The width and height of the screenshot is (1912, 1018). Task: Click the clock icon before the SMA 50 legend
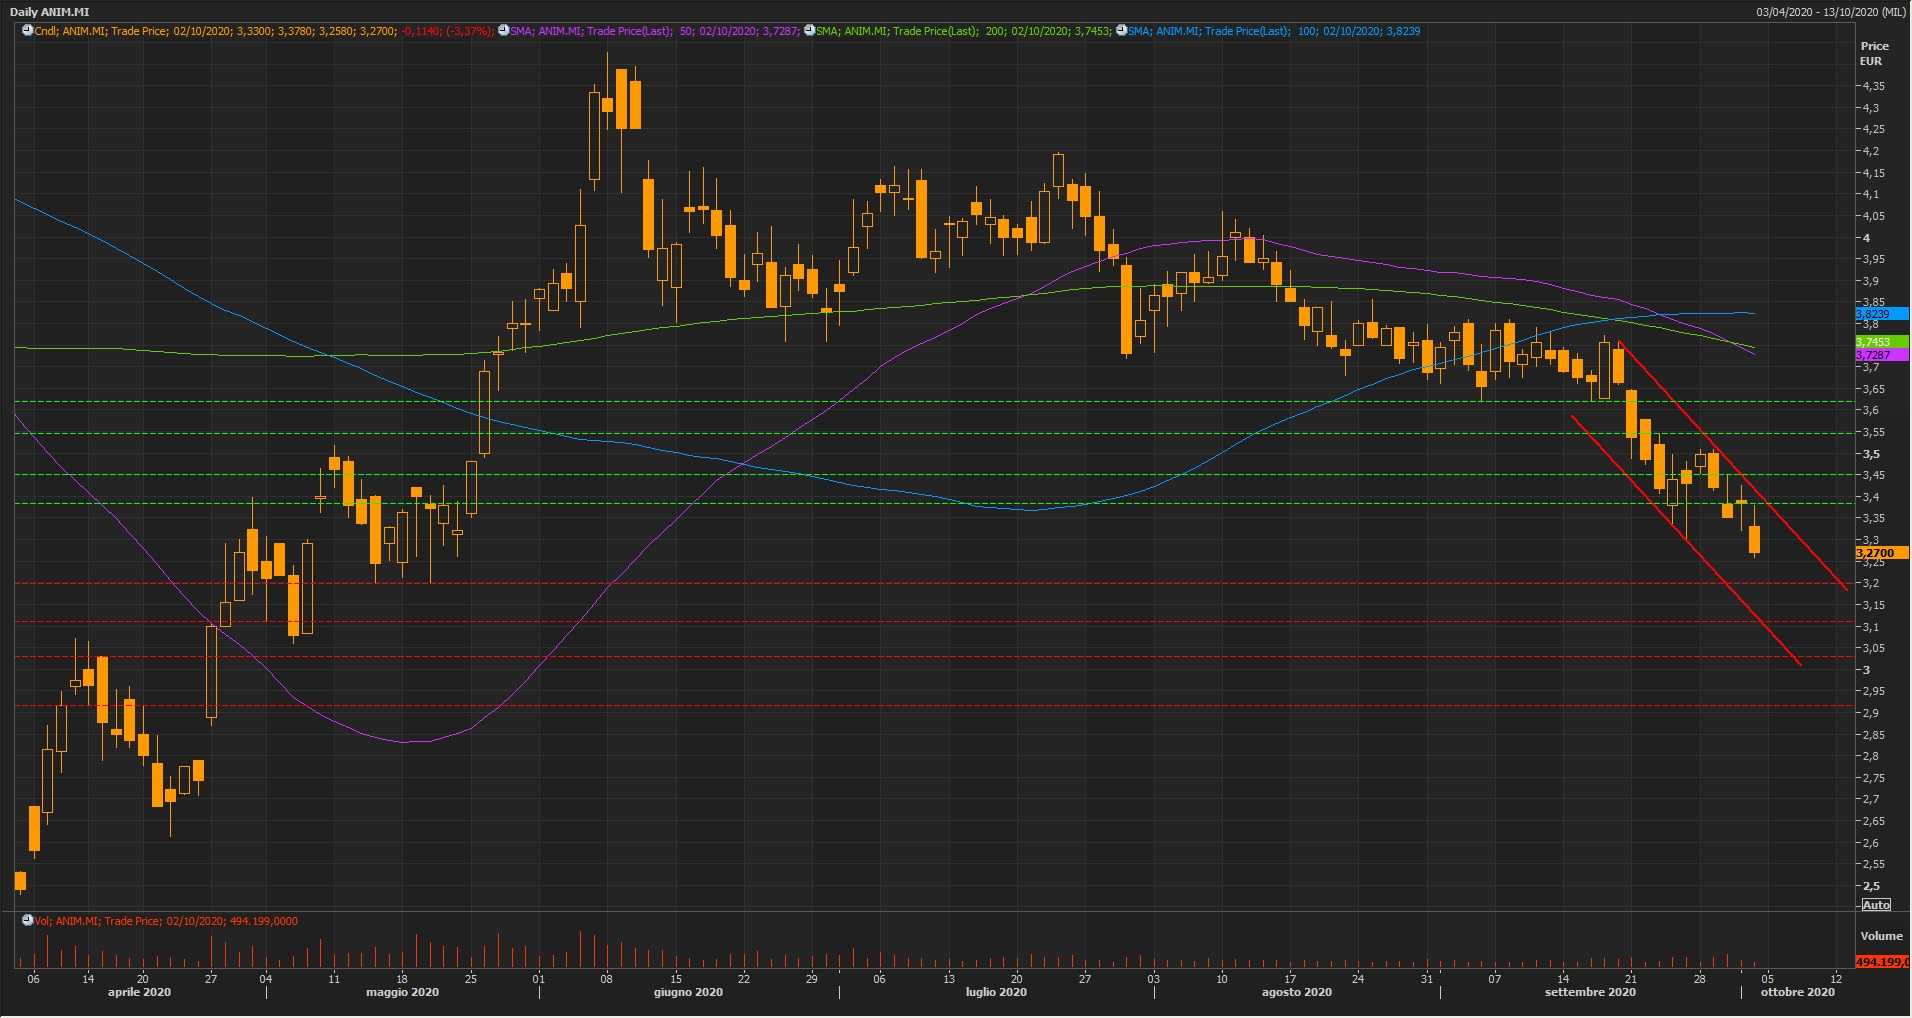(x=503, y=31)
